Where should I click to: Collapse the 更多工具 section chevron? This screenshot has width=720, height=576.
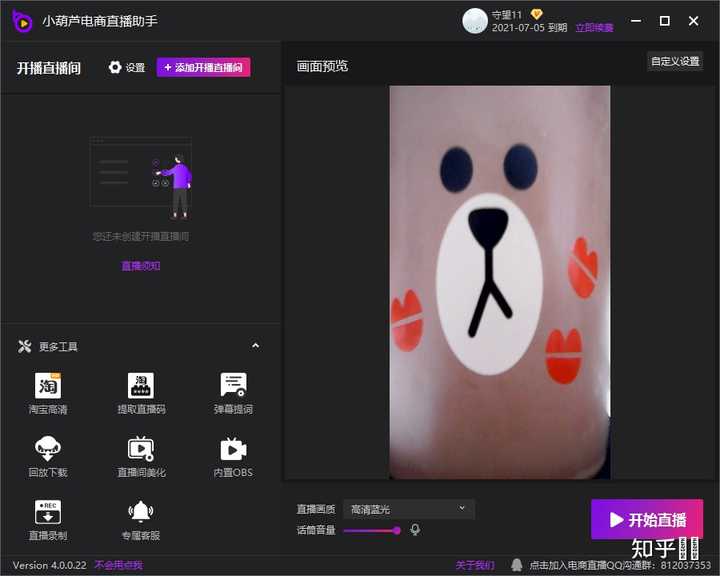(256, 345)
